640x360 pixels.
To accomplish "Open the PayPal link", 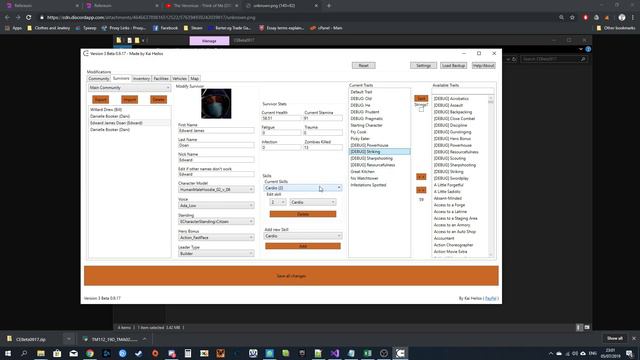I will coord(491,298).
